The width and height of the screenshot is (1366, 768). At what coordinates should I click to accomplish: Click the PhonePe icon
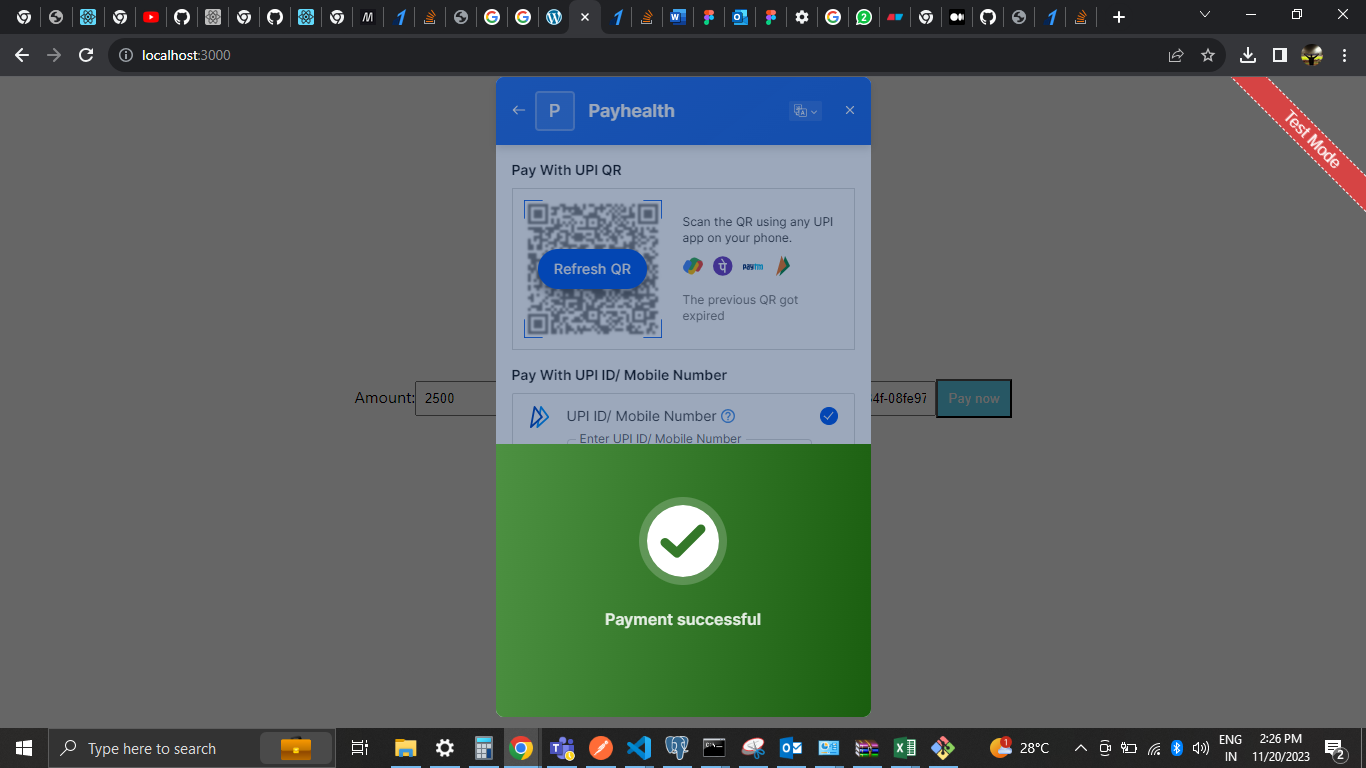(722, 266)
